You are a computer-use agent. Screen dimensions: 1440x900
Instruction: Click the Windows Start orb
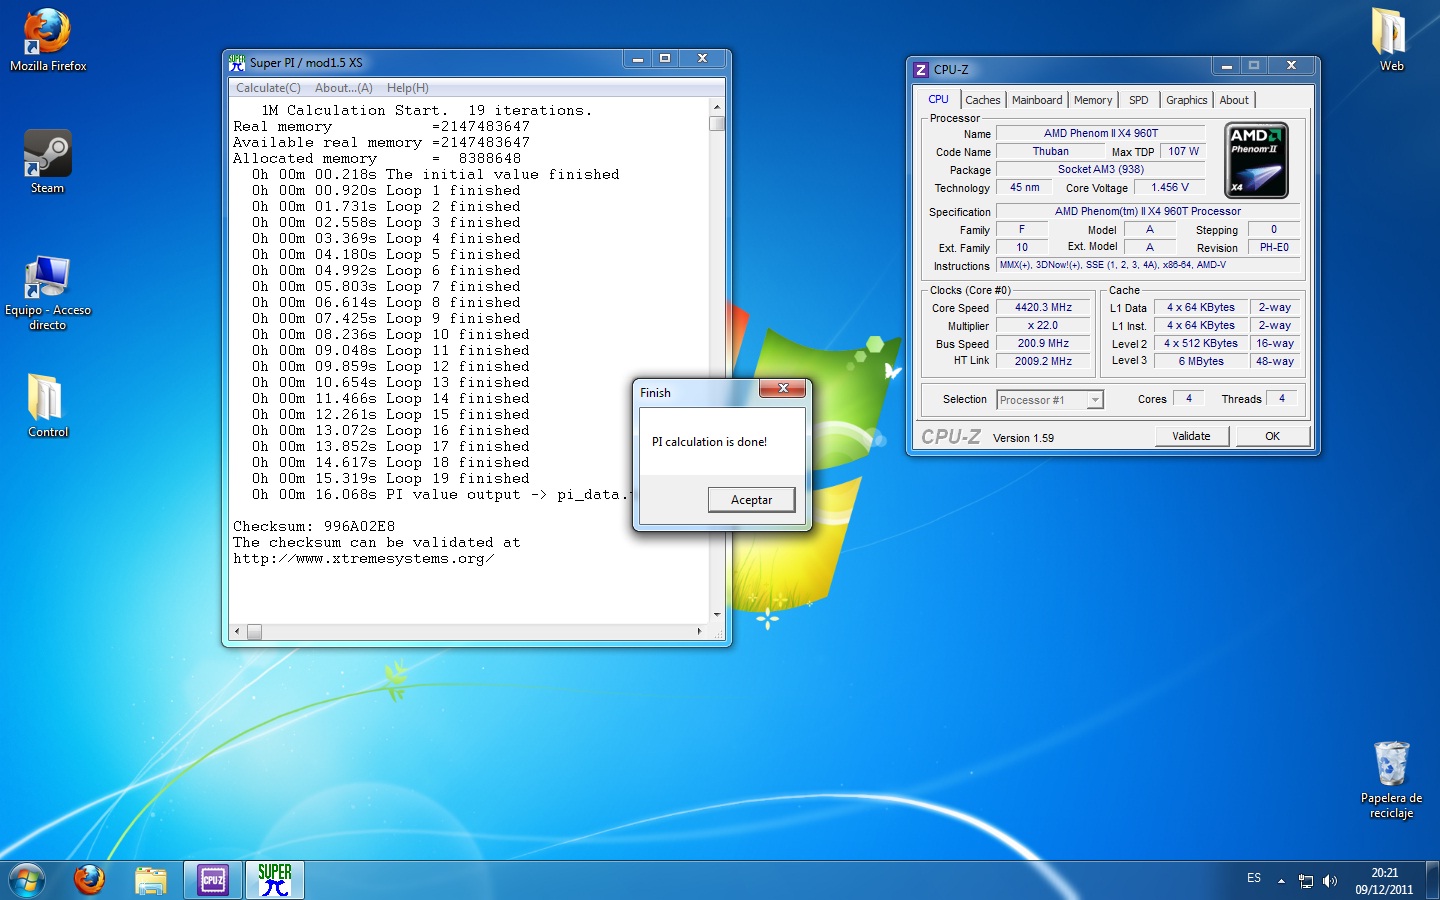(x=27, y=880)
